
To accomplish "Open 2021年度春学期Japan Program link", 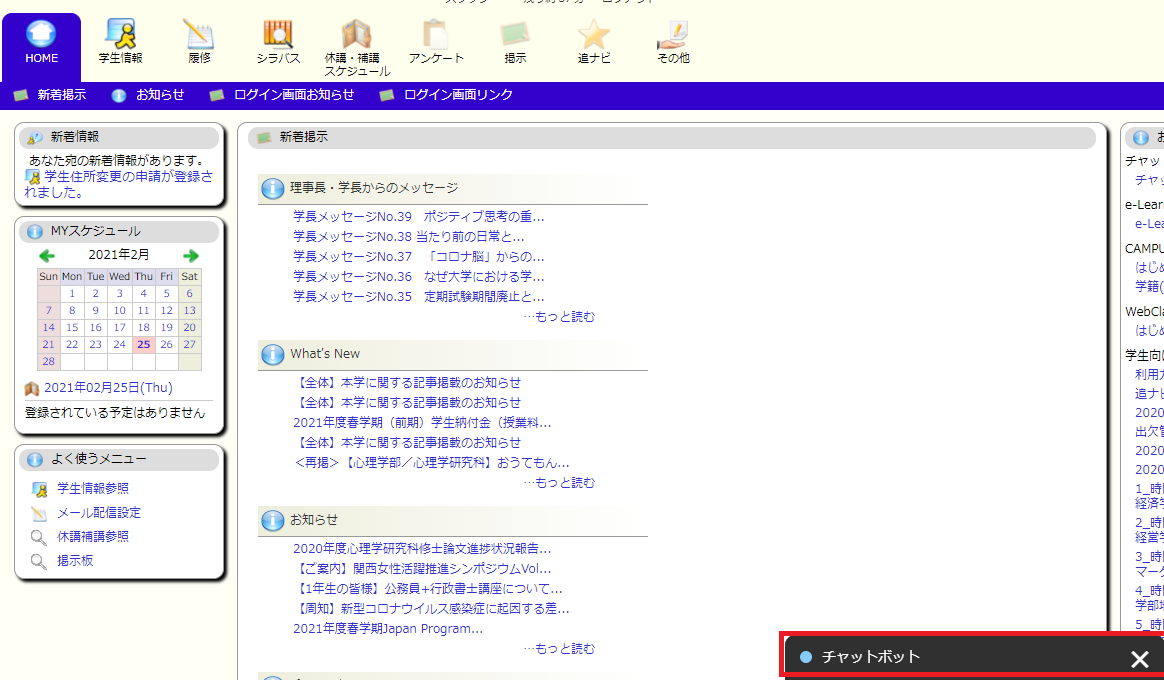I will (x=388, y=630).
